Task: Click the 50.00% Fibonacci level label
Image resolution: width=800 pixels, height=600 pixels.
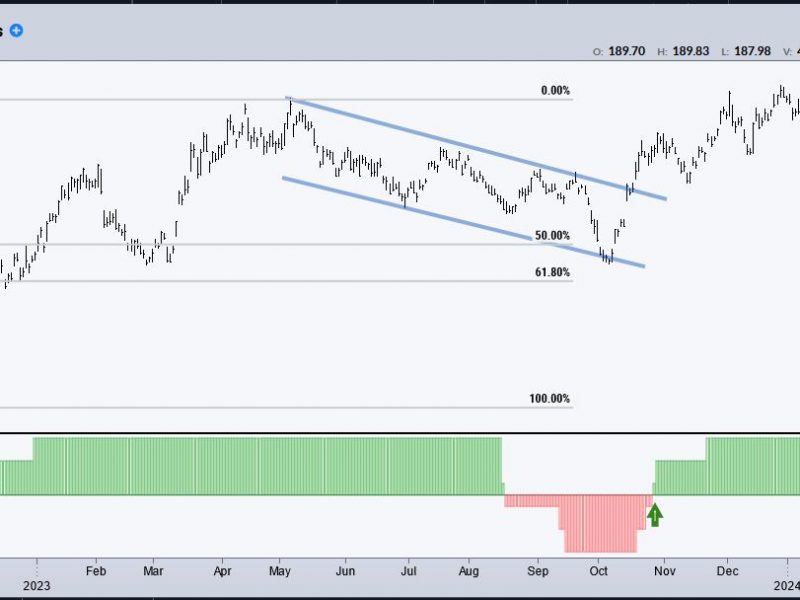Action: click(552, 236)
